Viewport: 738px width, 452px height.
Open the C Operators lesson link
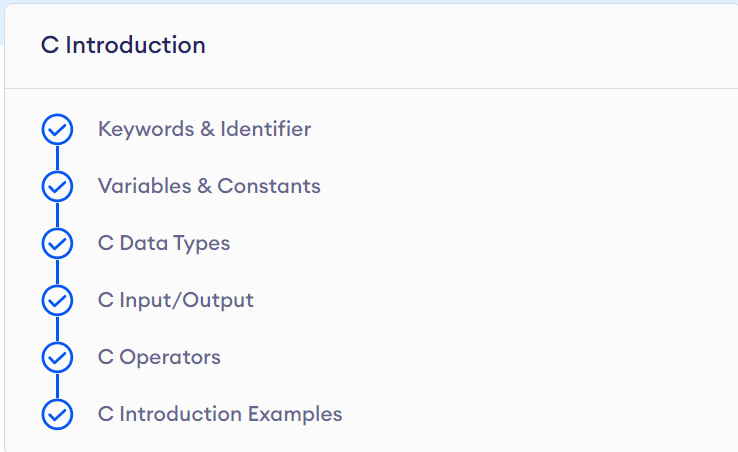coord(159,357)
